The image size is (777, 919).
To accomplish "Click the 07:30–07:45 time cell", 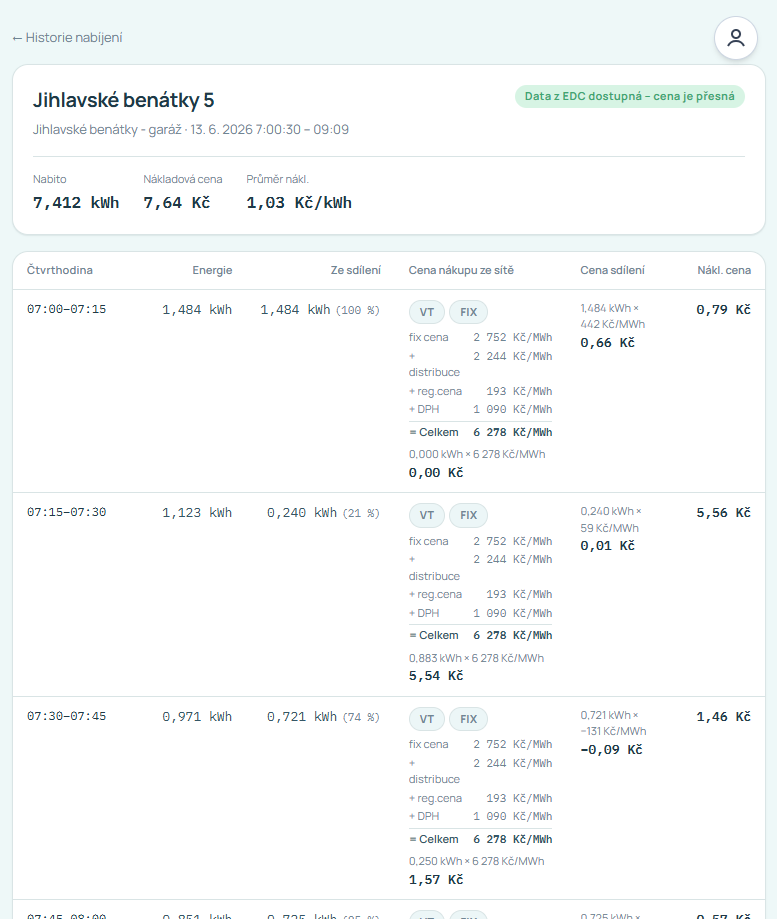I will (x=67, y=716).
